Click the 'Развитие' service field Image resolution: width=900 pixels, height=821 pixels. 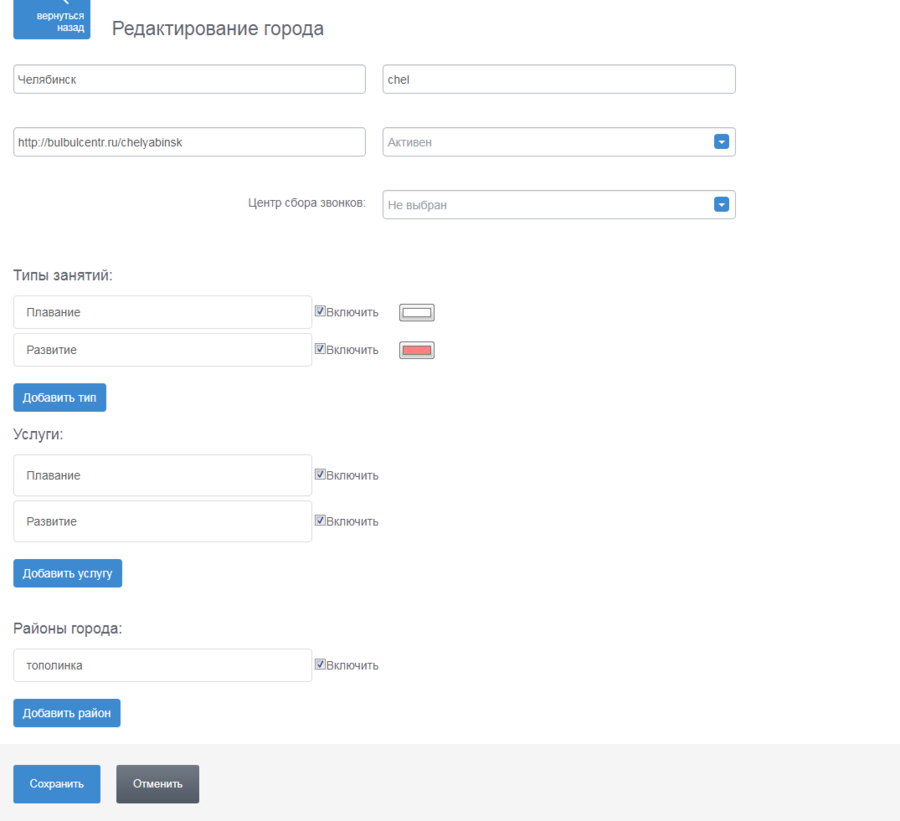tap(162, 521)
